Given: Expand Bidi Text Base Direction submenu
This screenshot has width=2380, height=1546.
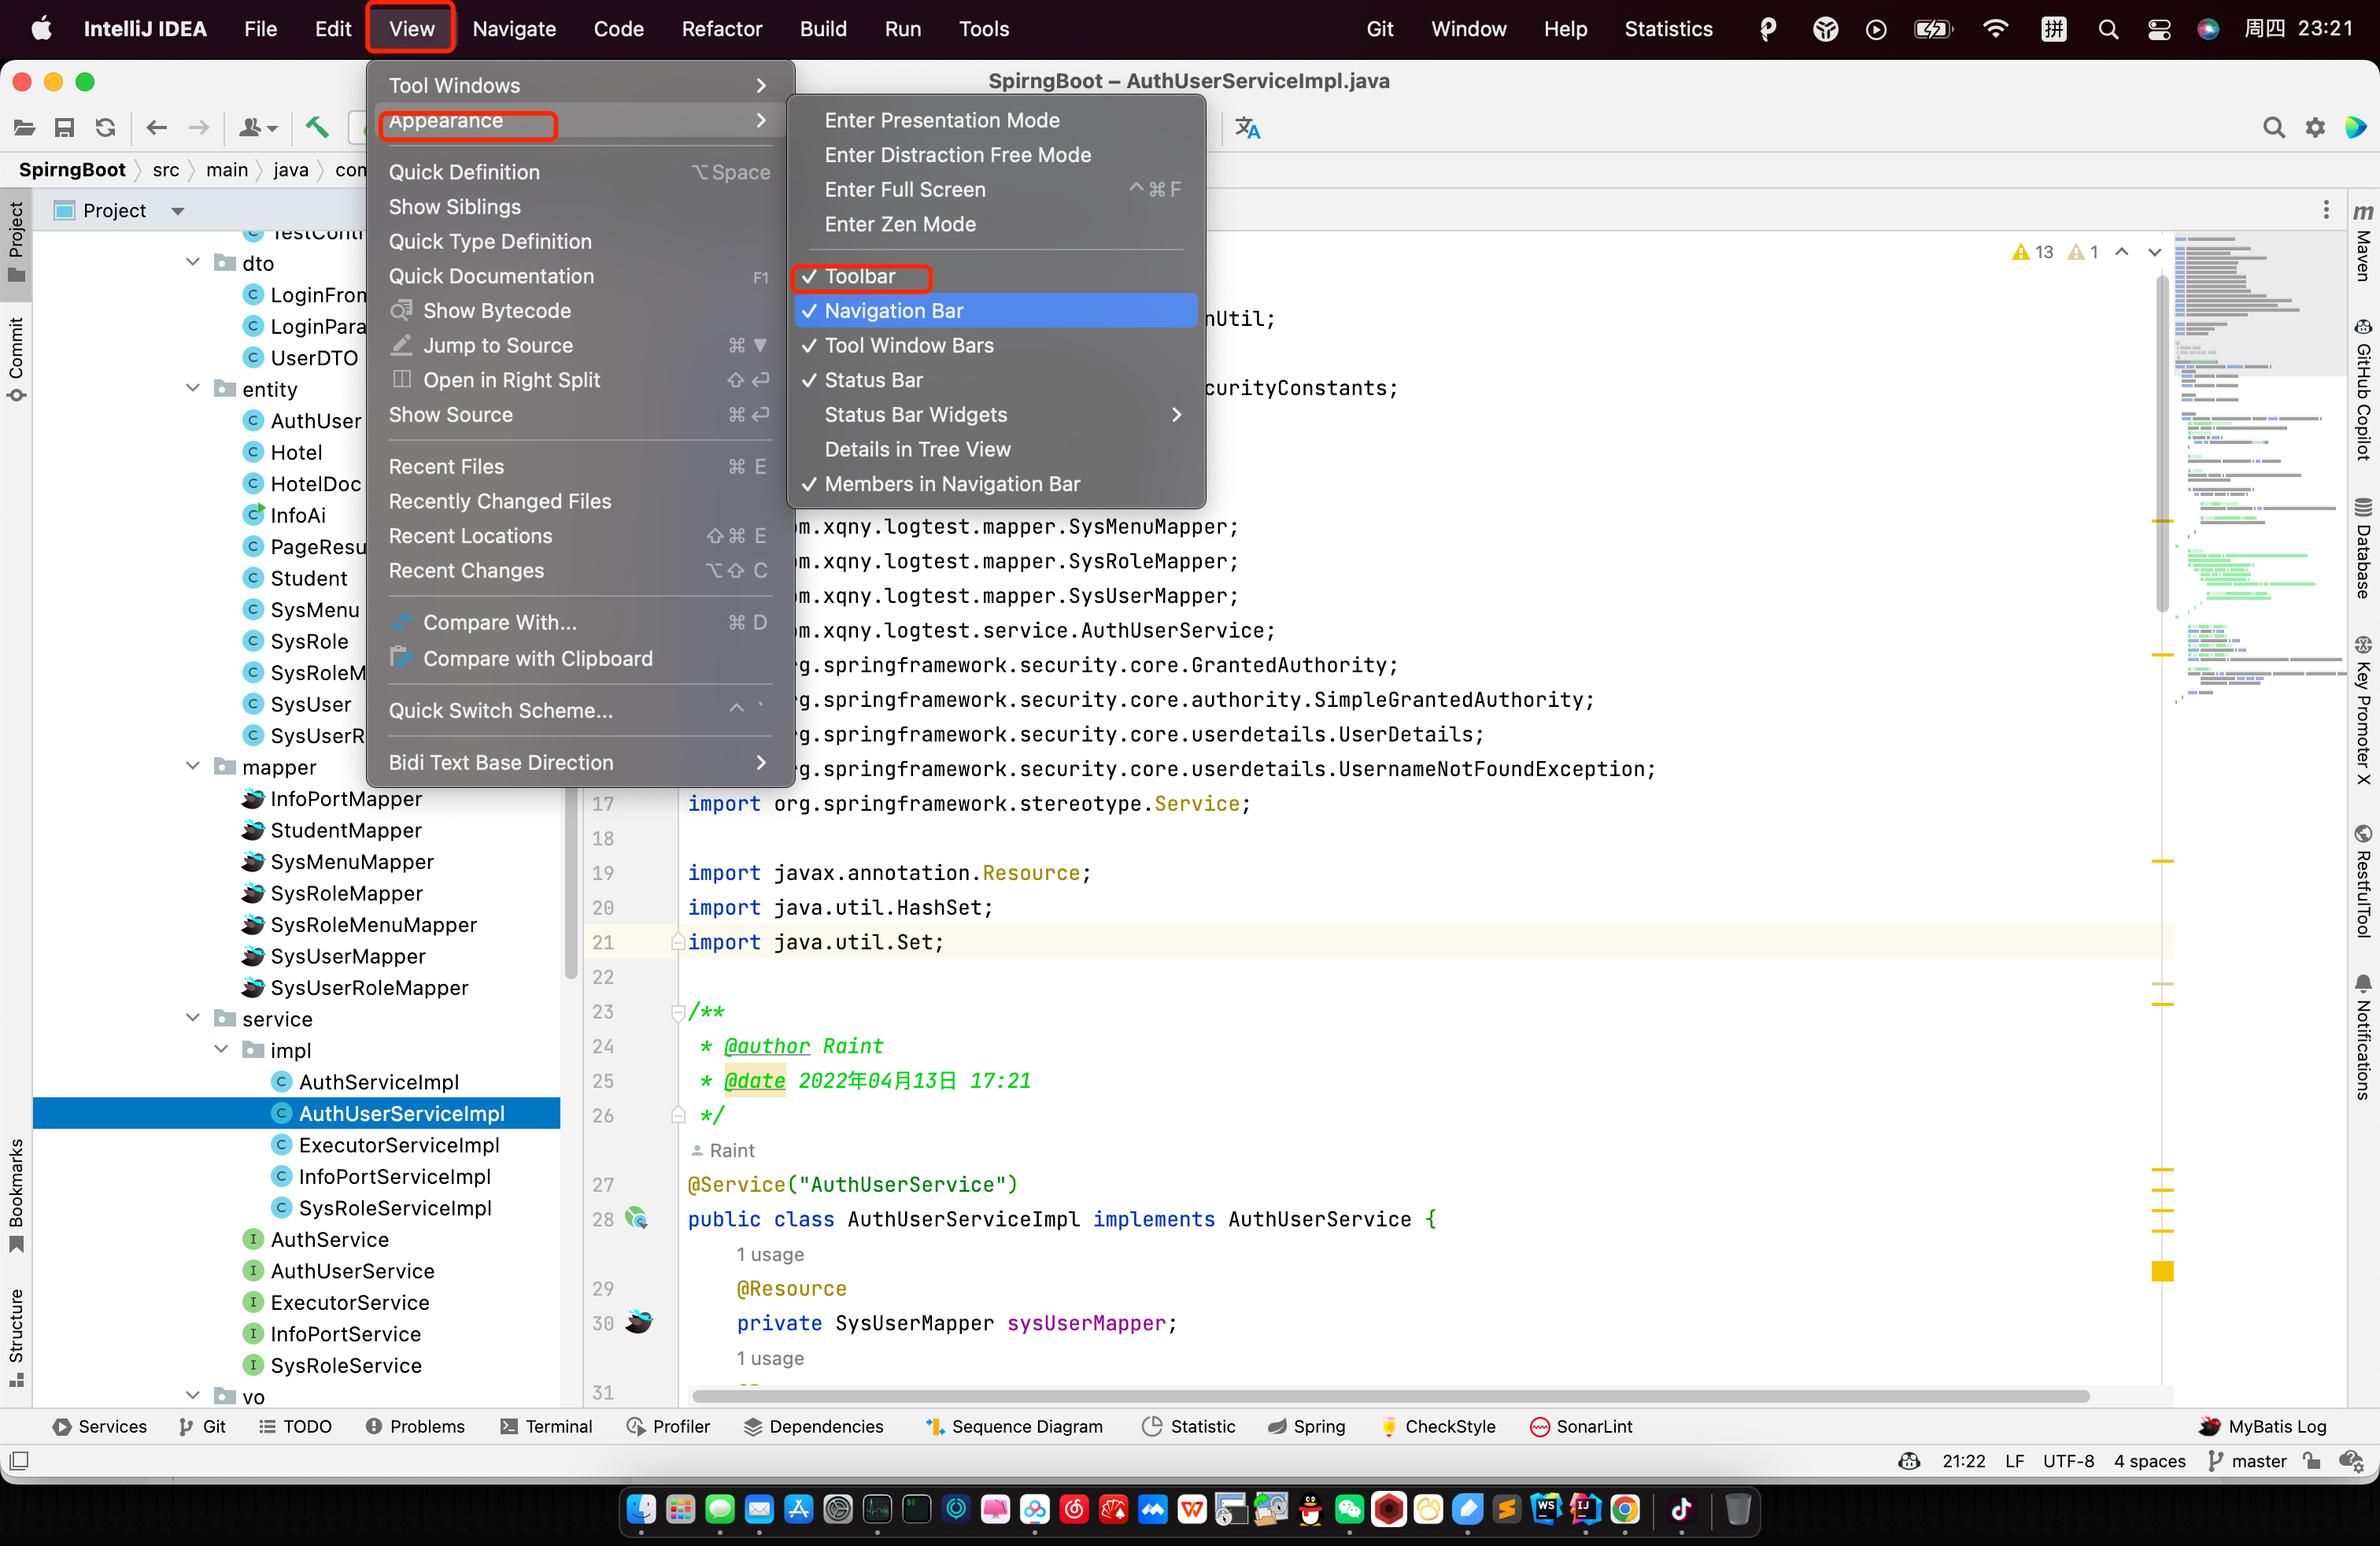Looking at the screenshot, I should pos(580,762).
